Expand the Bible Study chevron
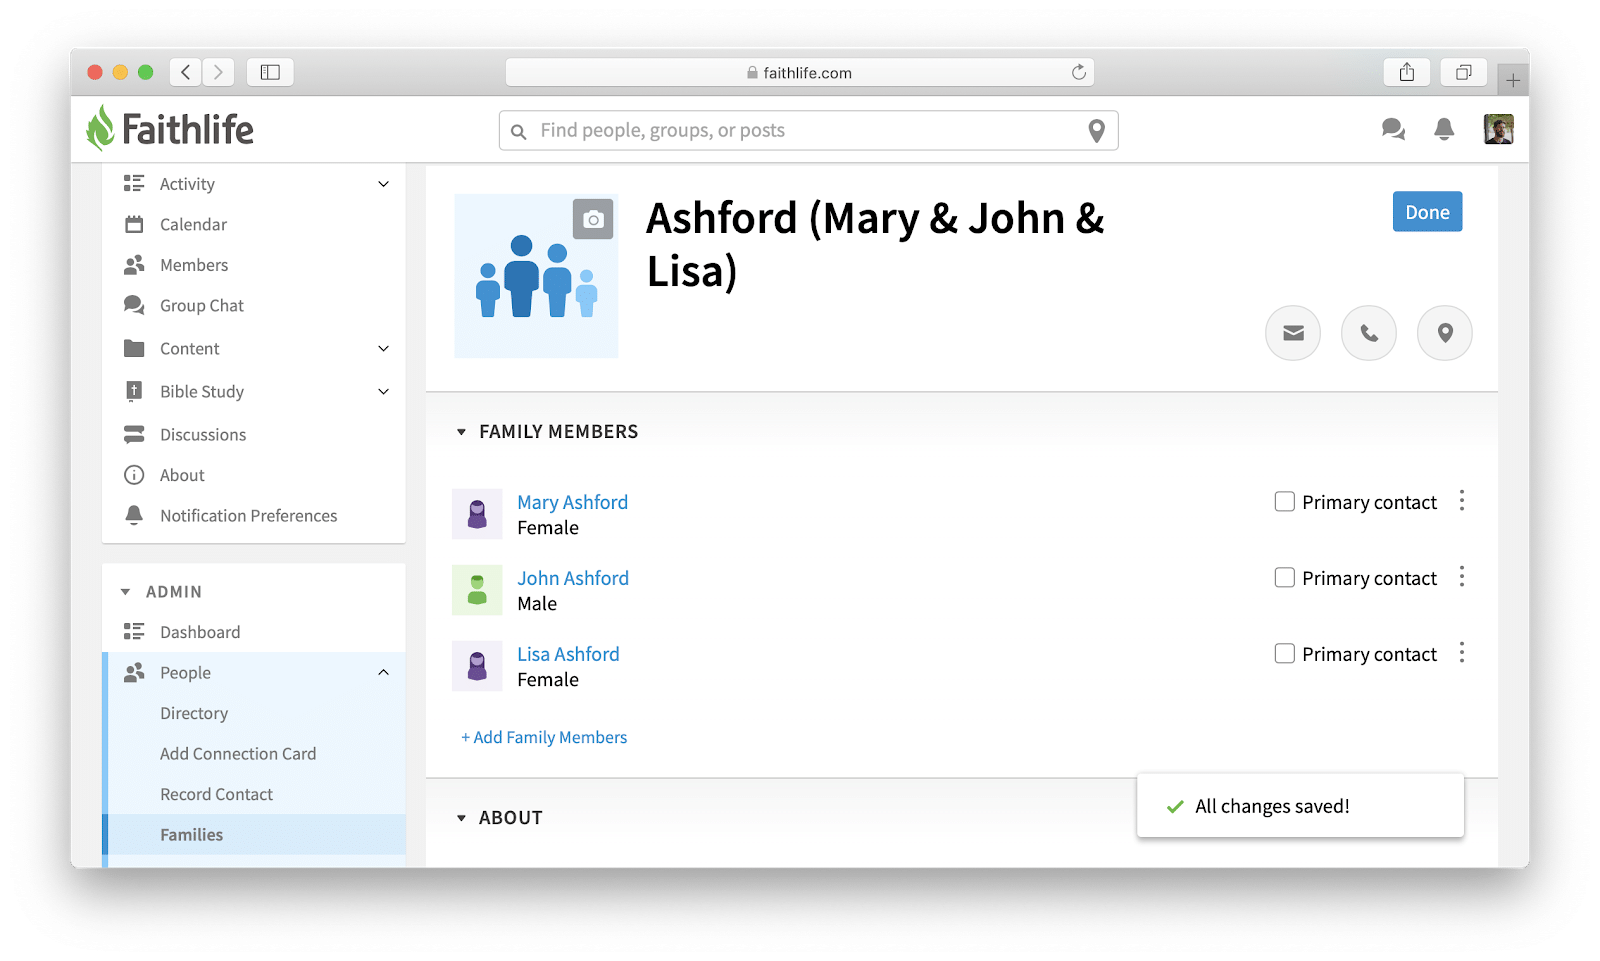The height and width of the screenshot is (961, 1600). pos(383,392)
